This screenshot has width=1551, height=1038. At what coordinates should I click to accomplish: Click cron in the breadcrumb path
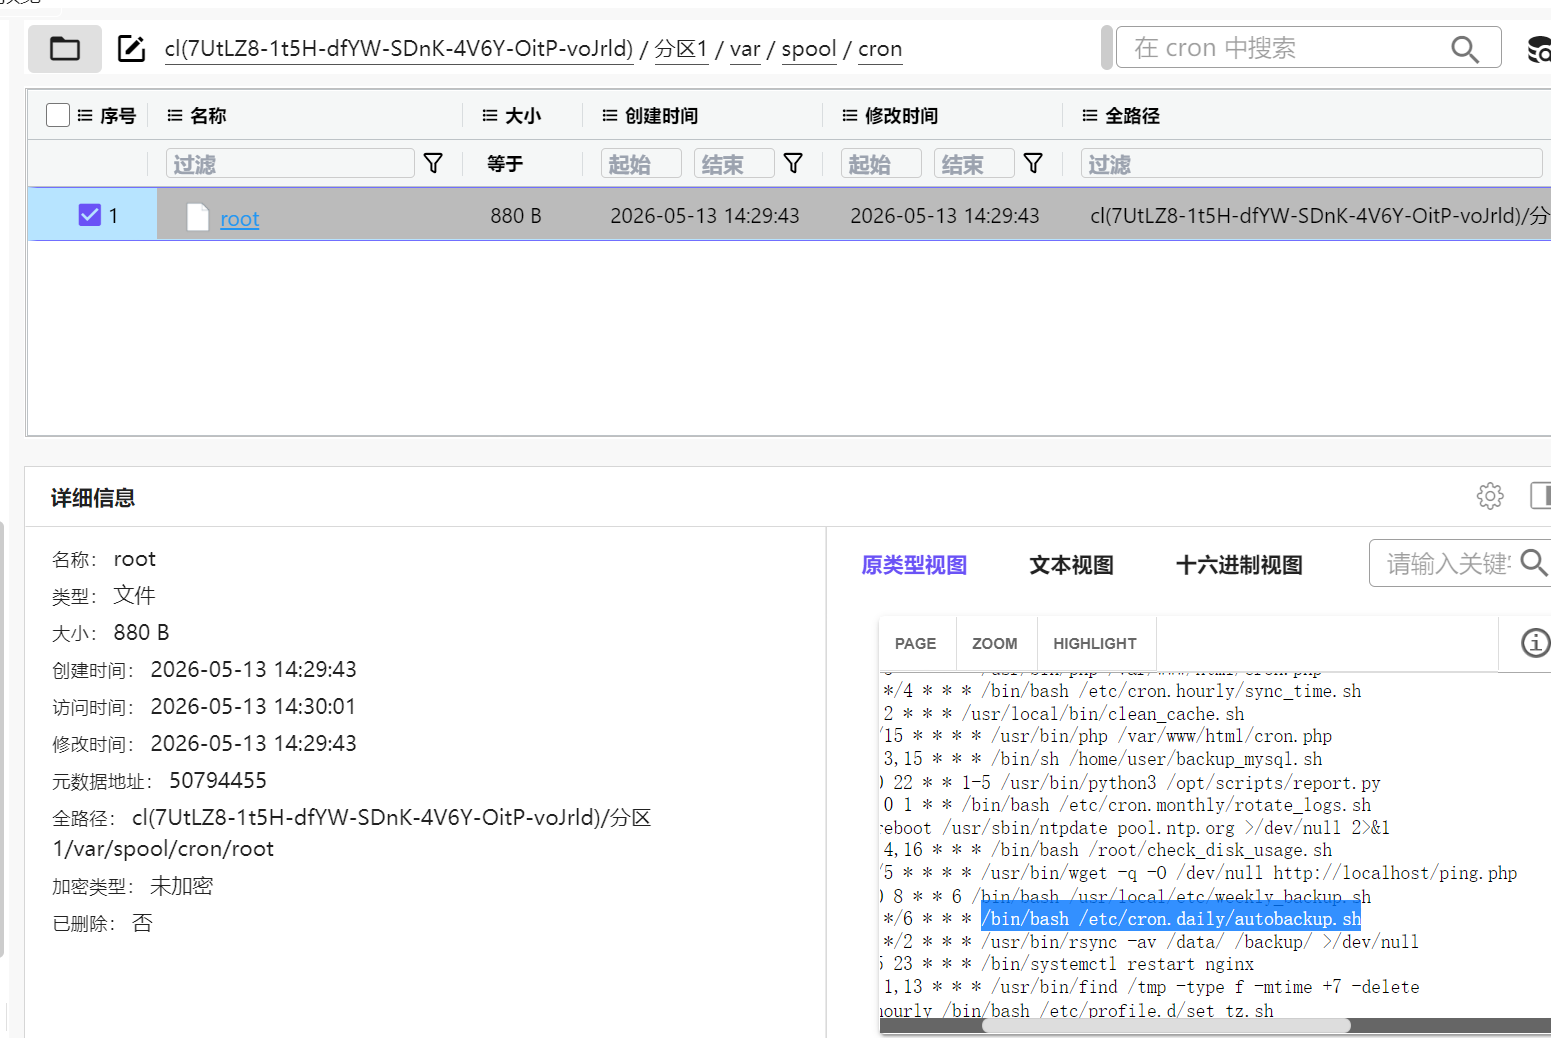click(880, 48)
